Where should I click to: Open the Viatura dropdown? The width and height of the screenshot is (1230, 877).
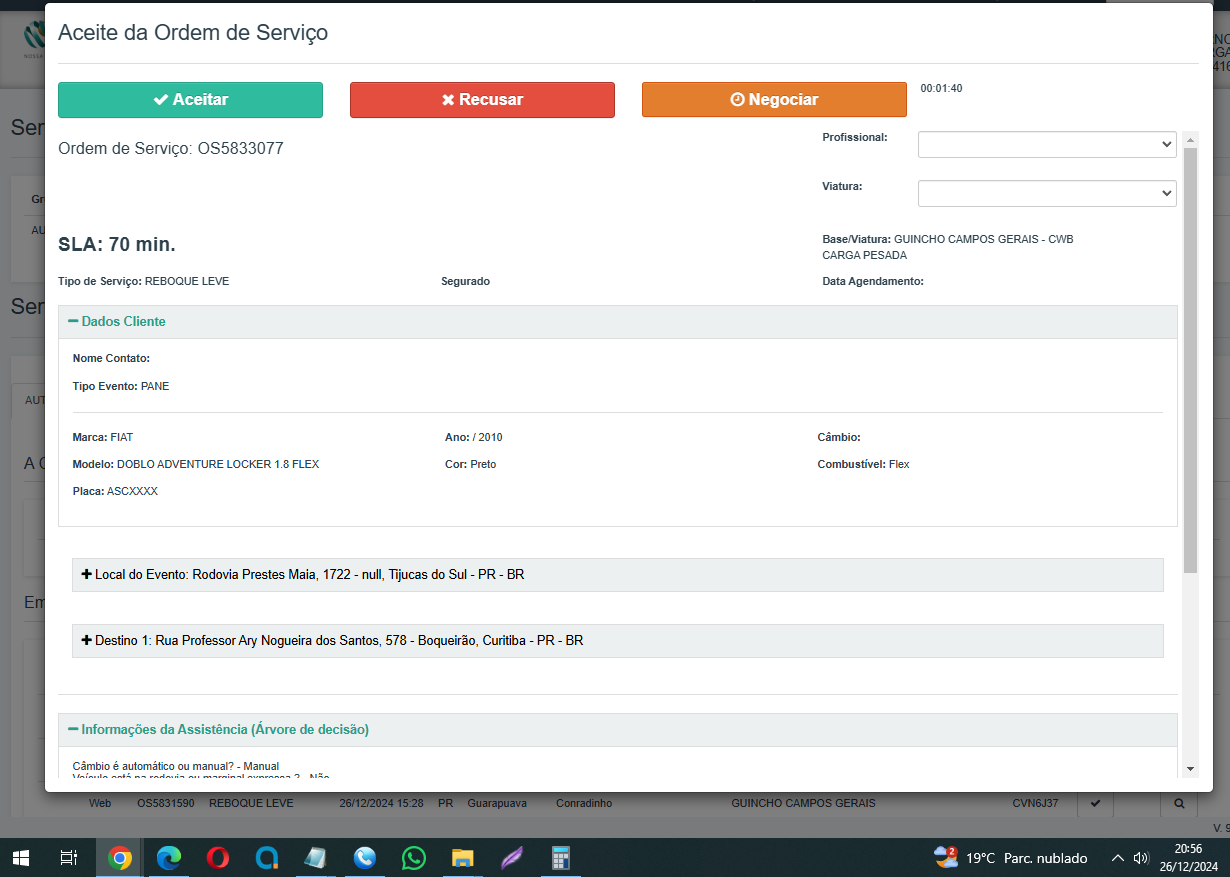click(1047, 193)
